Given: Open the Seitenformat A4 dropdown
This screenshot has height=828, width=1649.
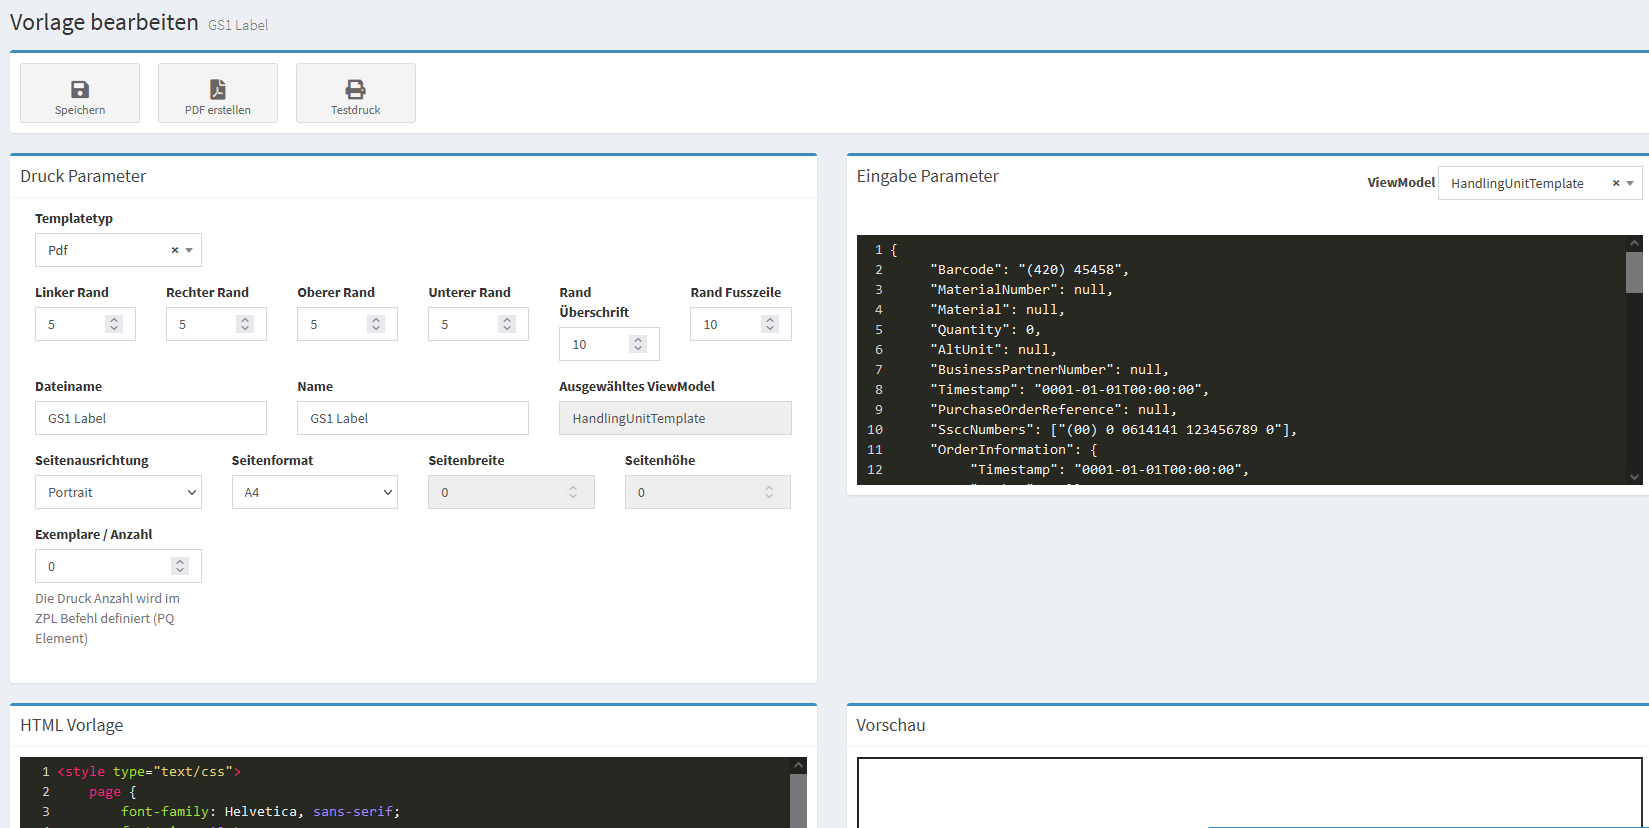Looking at the screenshot, I should 315,492.
